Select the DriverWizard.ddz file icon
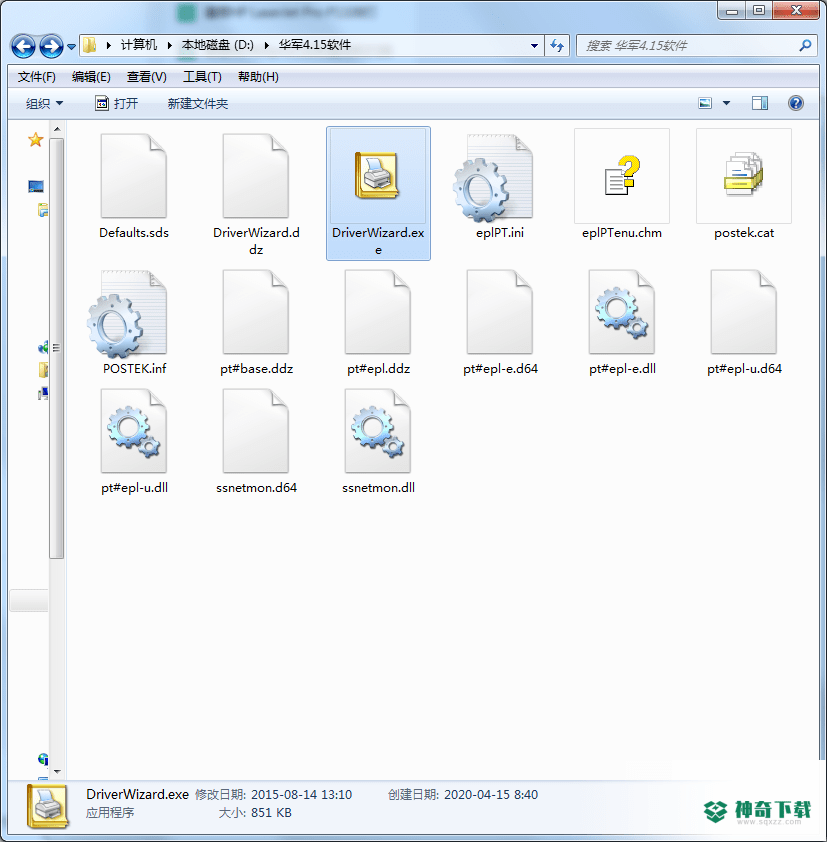Screen dimensions: 827x842 (256, 176)
